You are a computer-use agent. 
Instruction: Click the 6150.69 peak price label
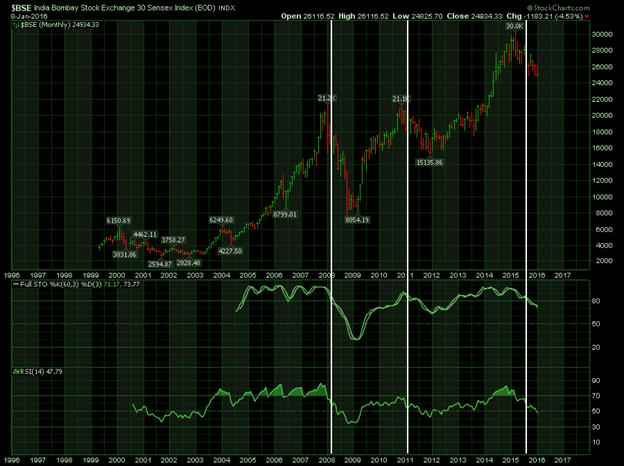[x=118, y=220]
